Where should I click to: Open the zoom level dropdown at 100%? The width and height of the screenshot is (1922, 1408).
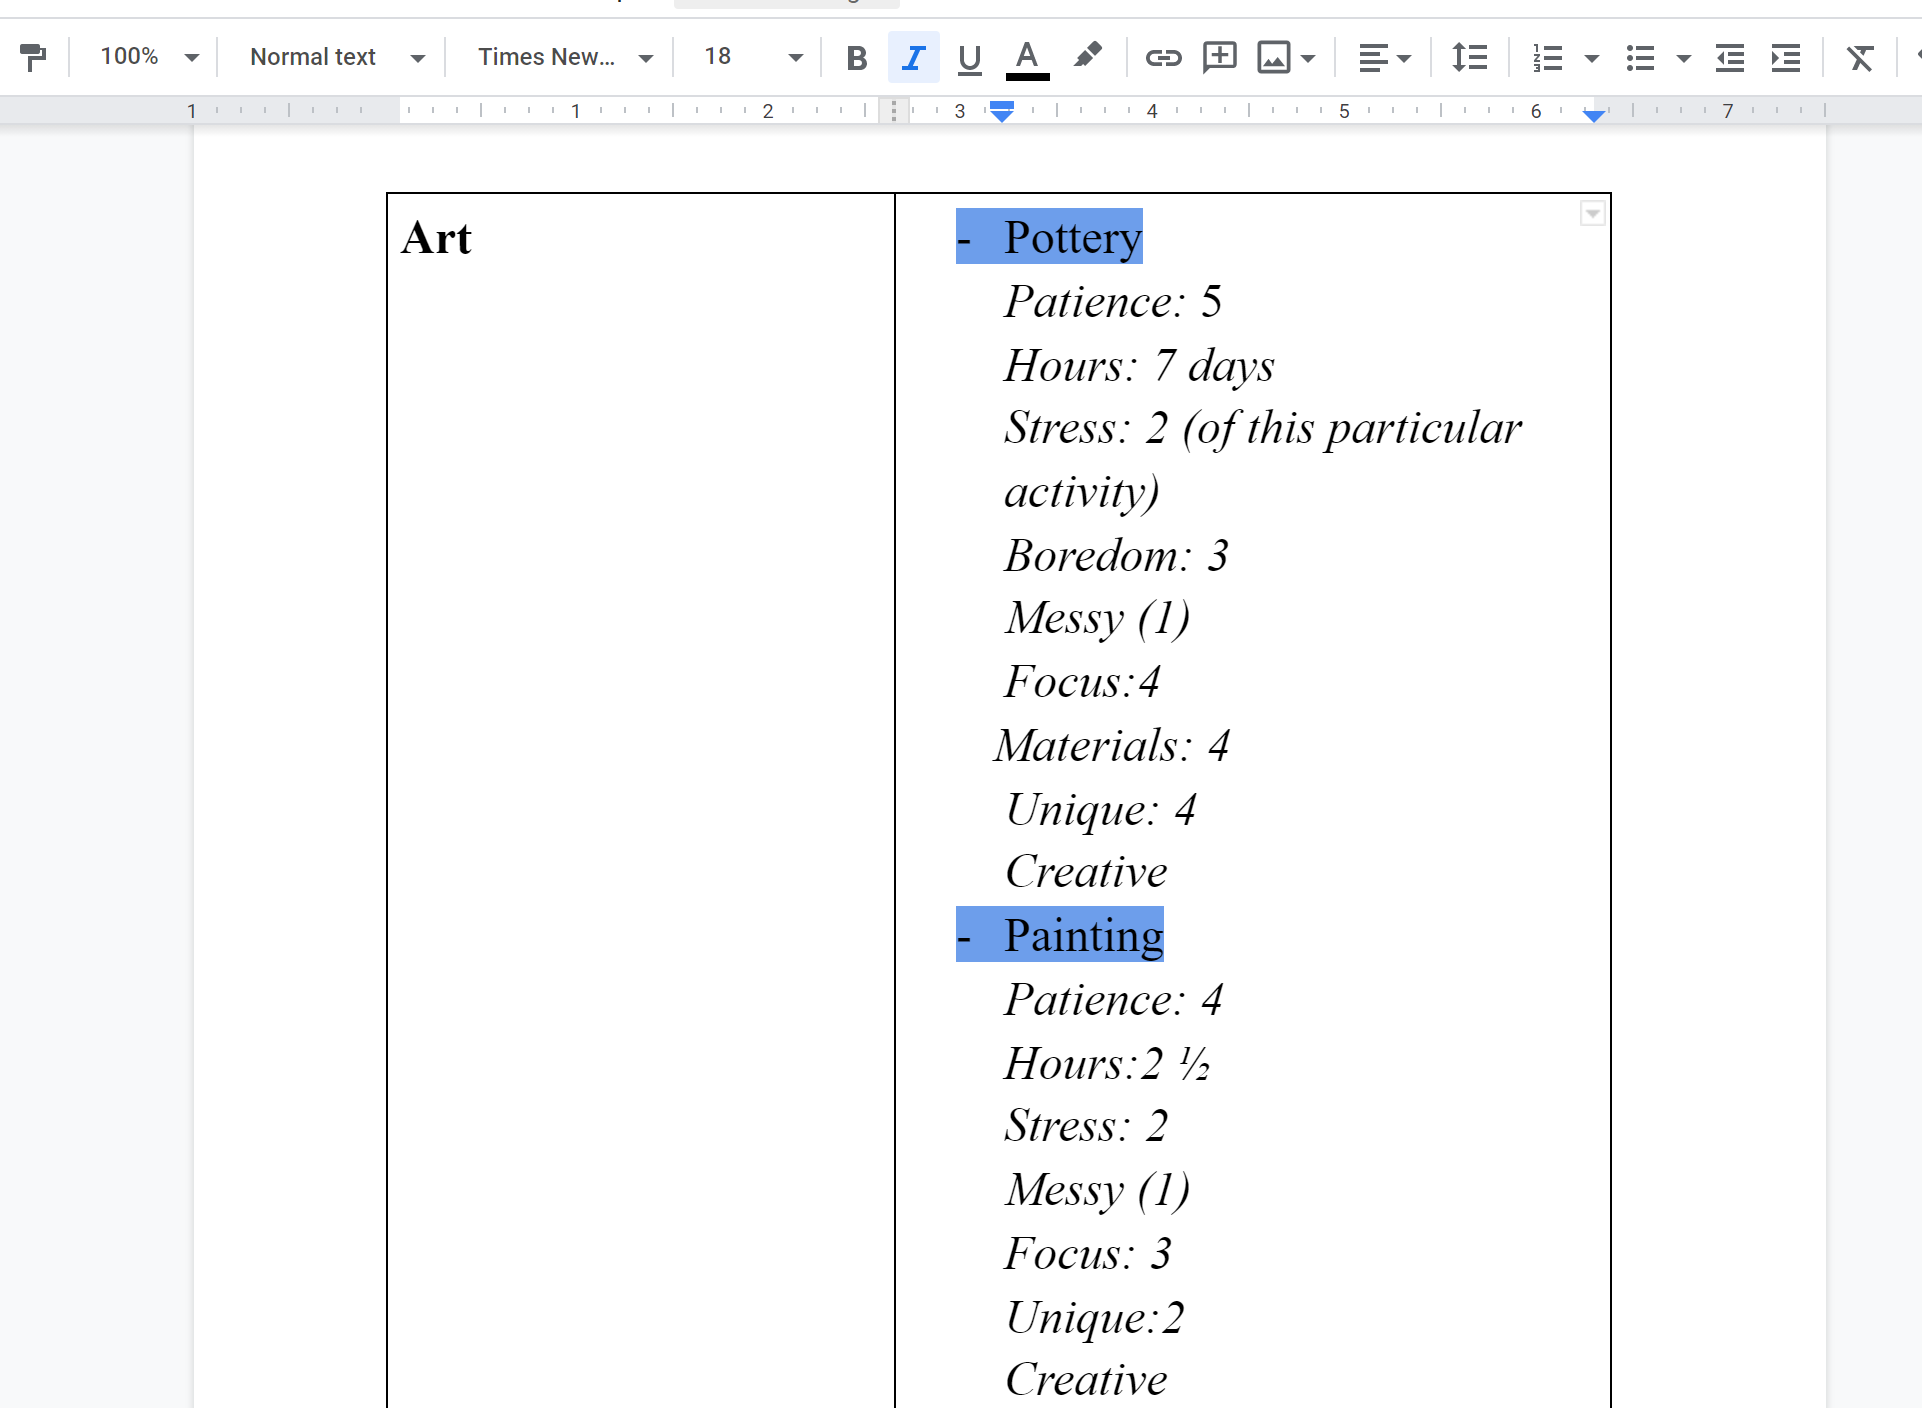[148, 57]
